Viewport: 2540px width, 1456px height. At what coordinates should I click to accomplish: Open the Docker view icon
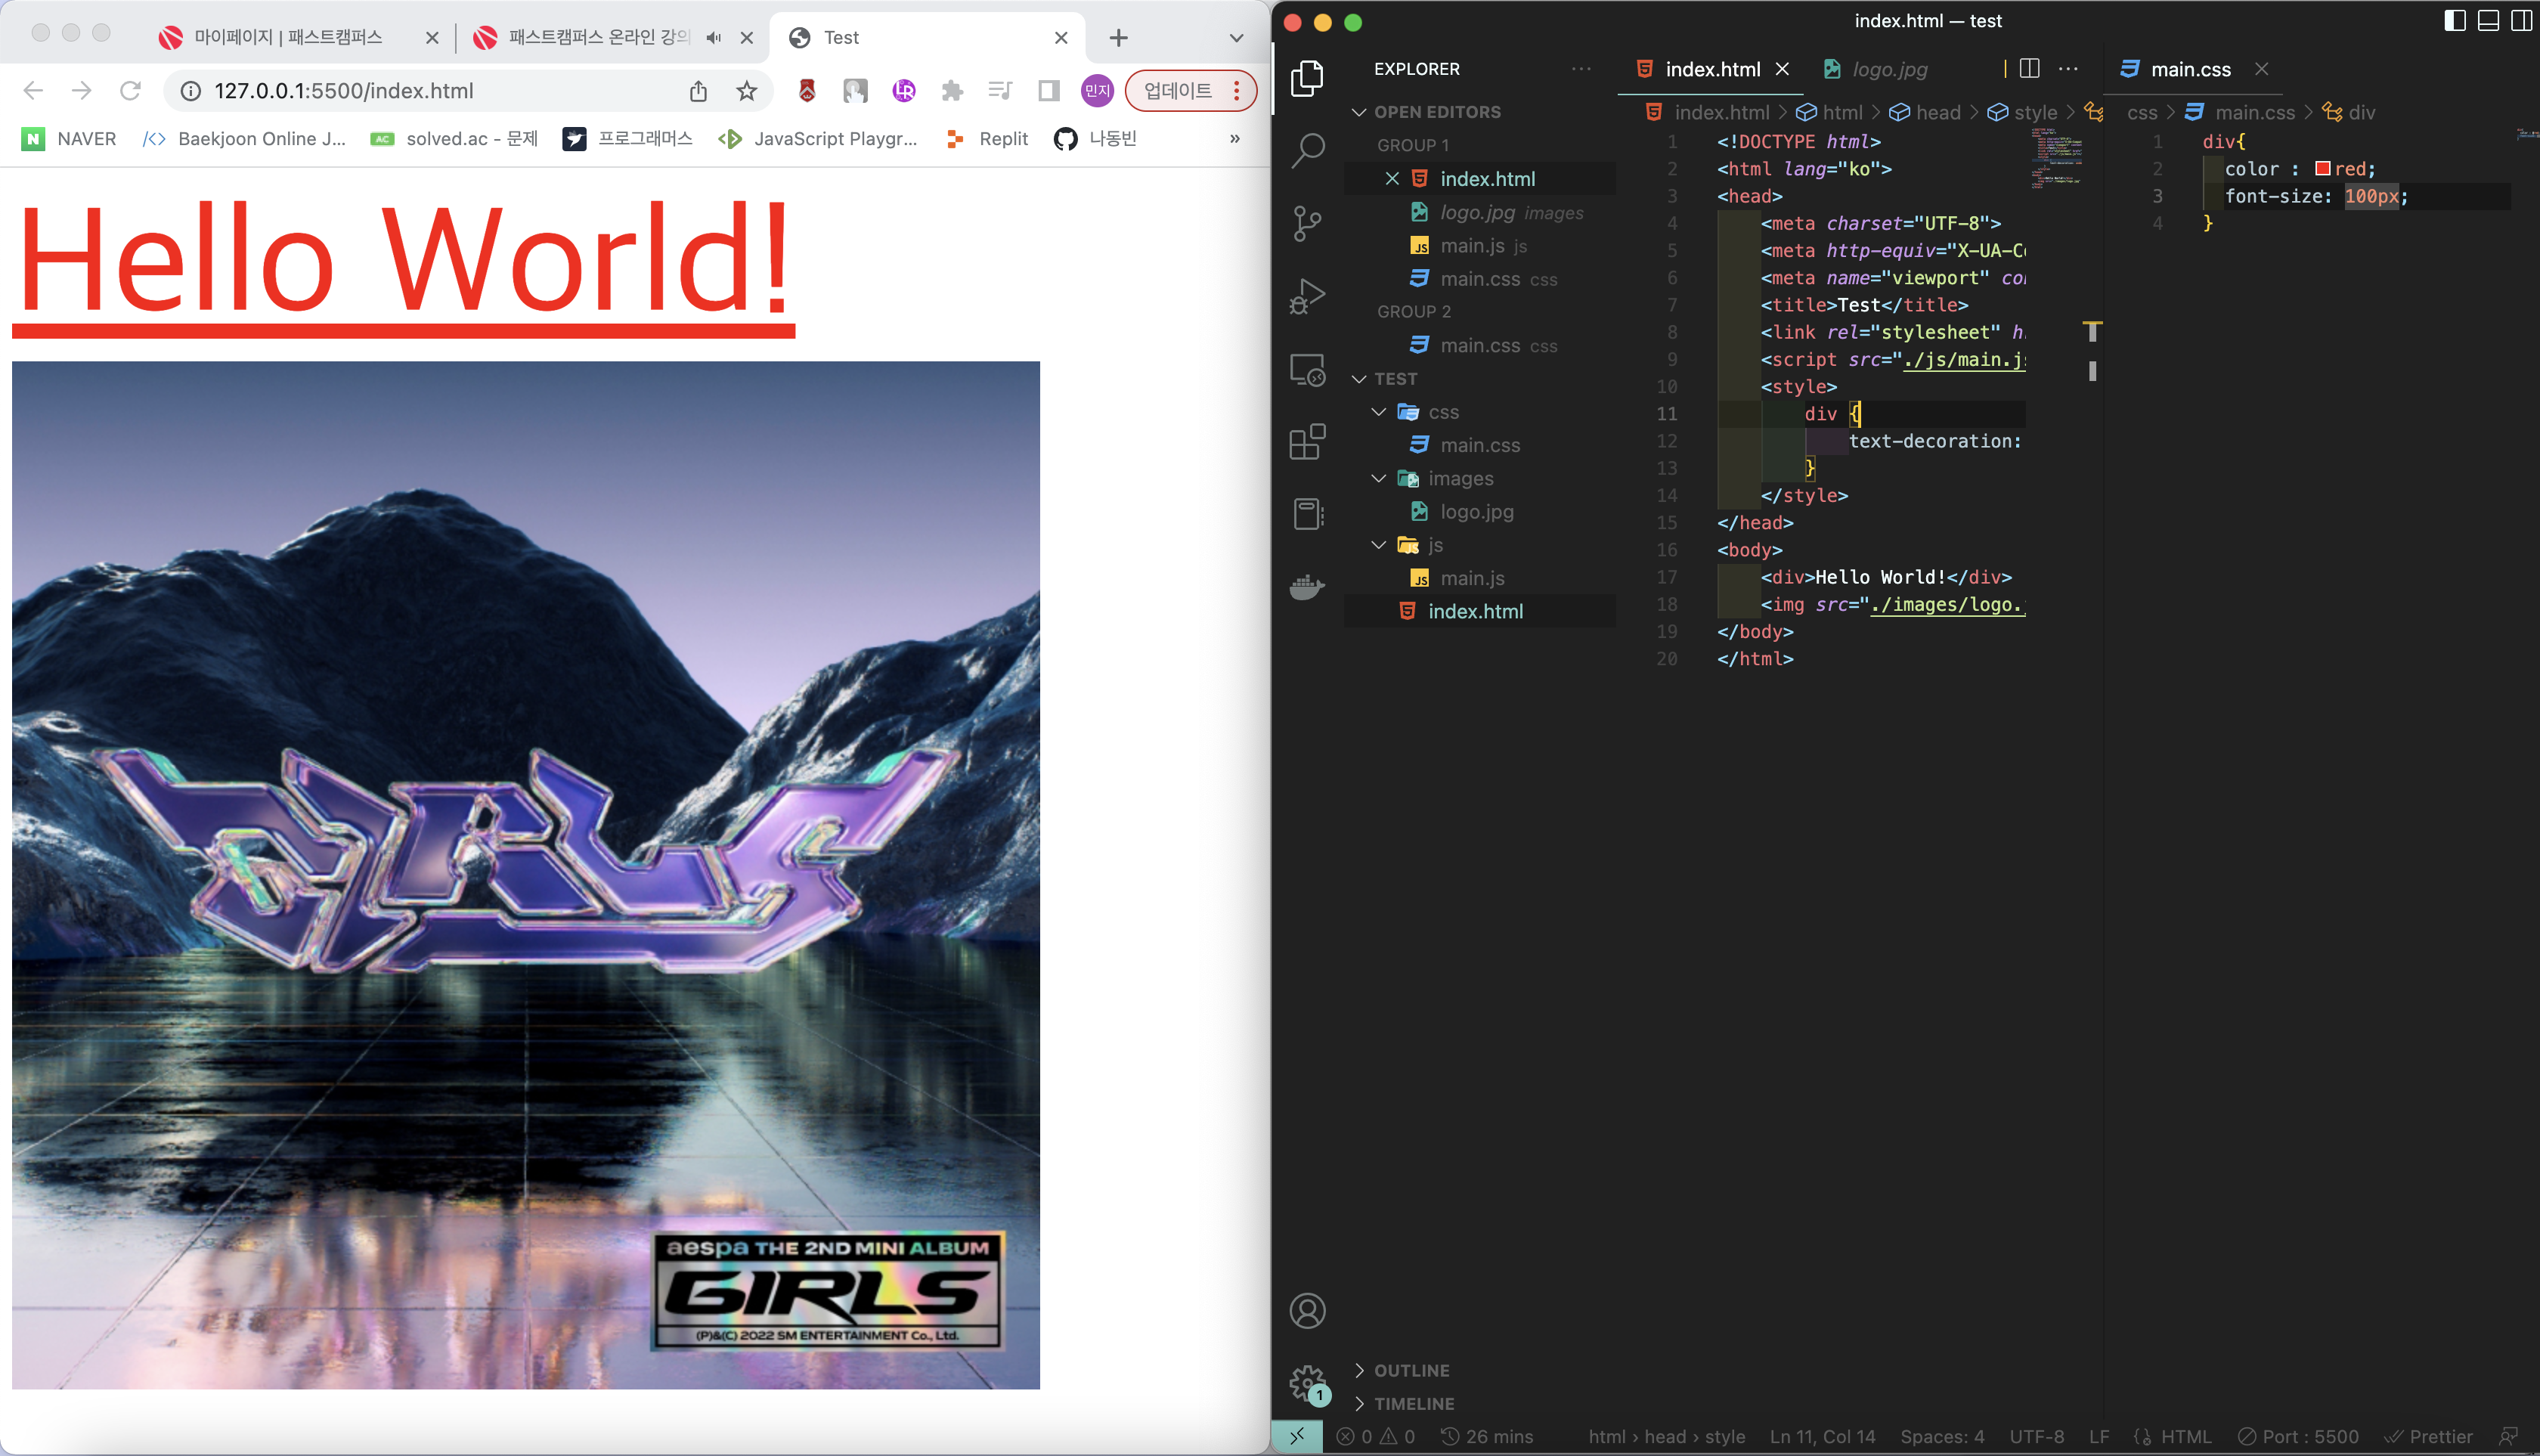(1307, 587)
